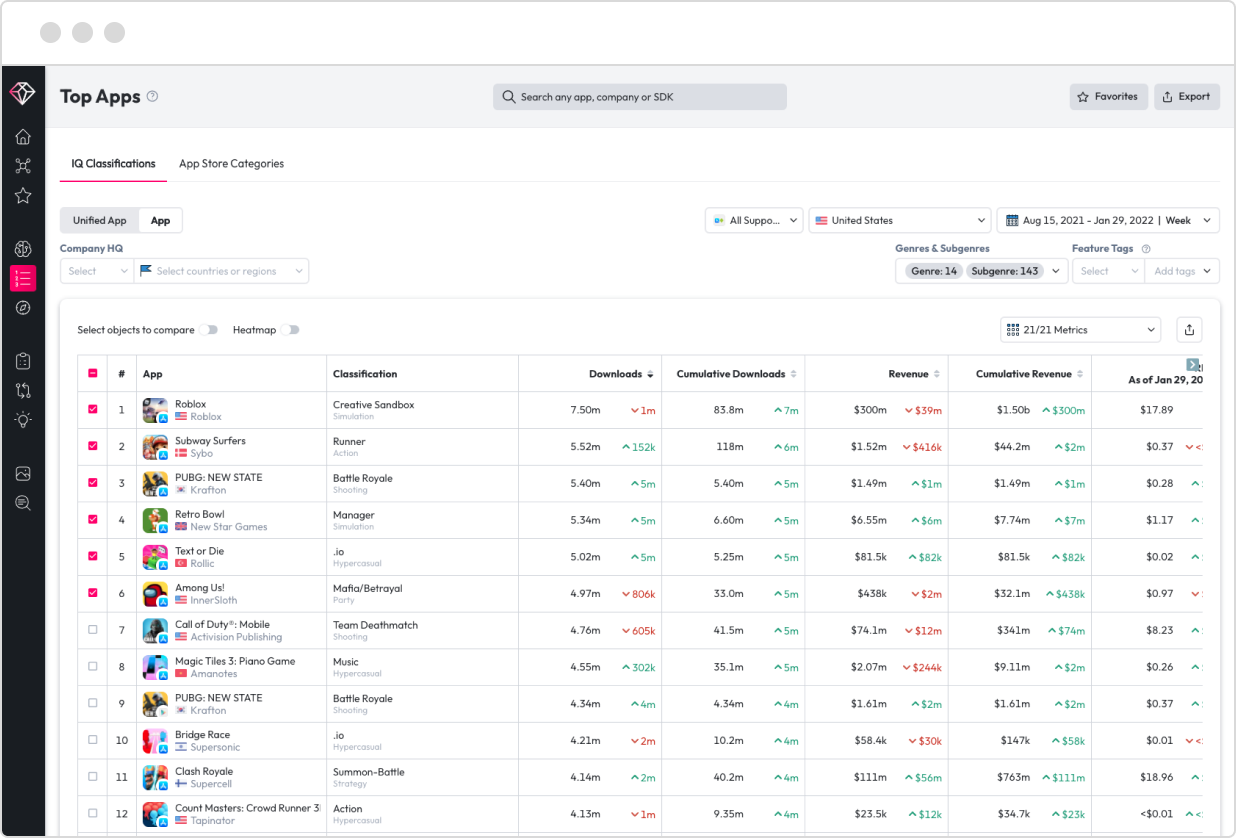This screenshot has height=838, width=1236.
Task: Sort by the Downloads column arrow
Action: [x=650, y=374]
